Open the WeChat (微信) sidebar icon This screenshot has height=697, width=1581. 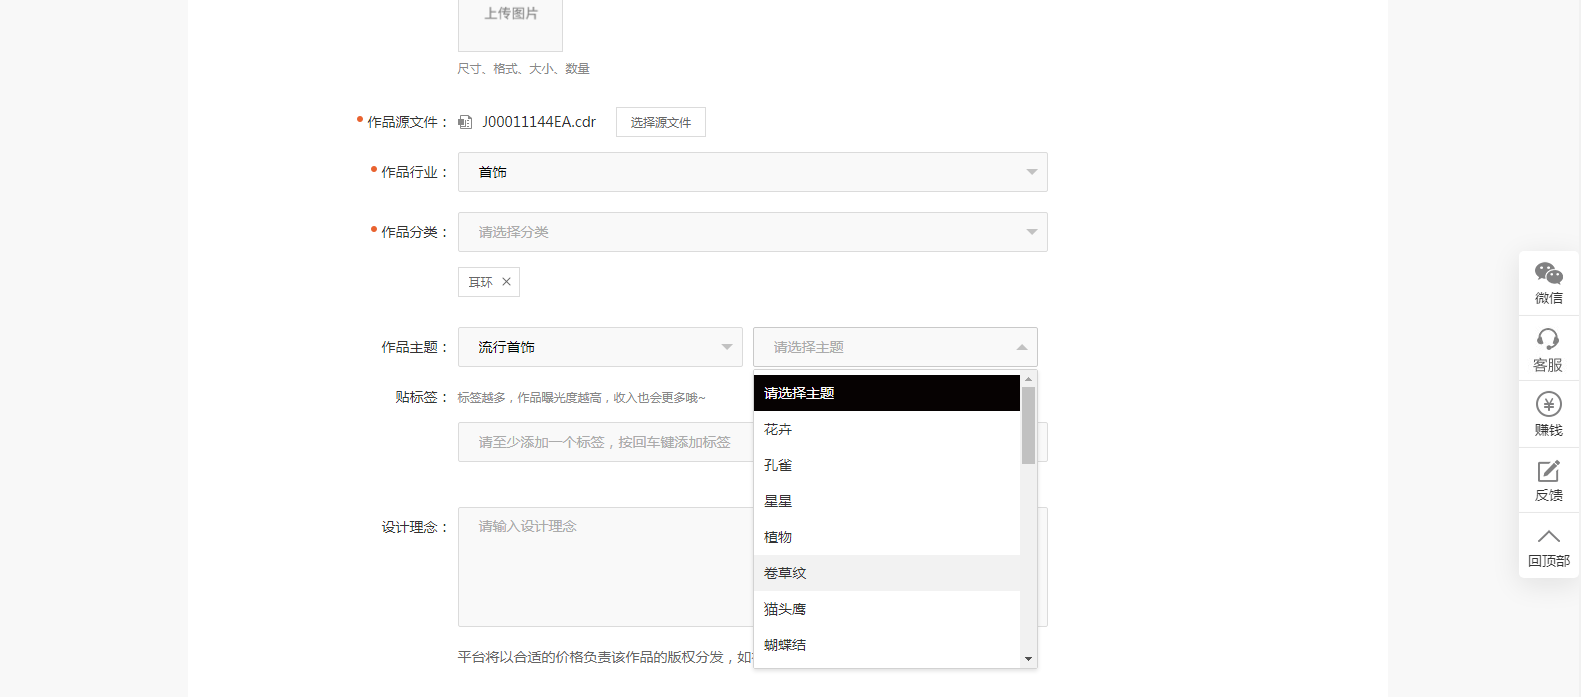1549,283
